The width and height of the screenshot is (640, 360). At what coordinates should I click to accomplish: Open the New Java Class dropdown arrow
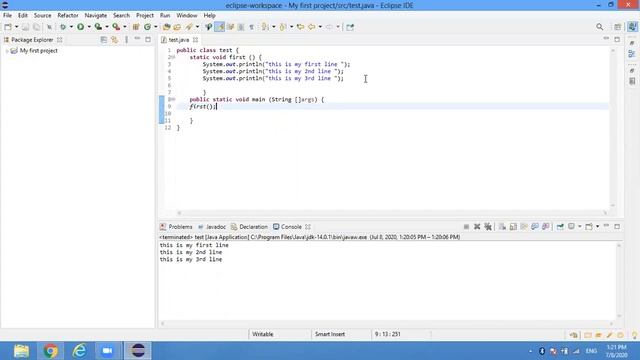(x=156, y=27)
